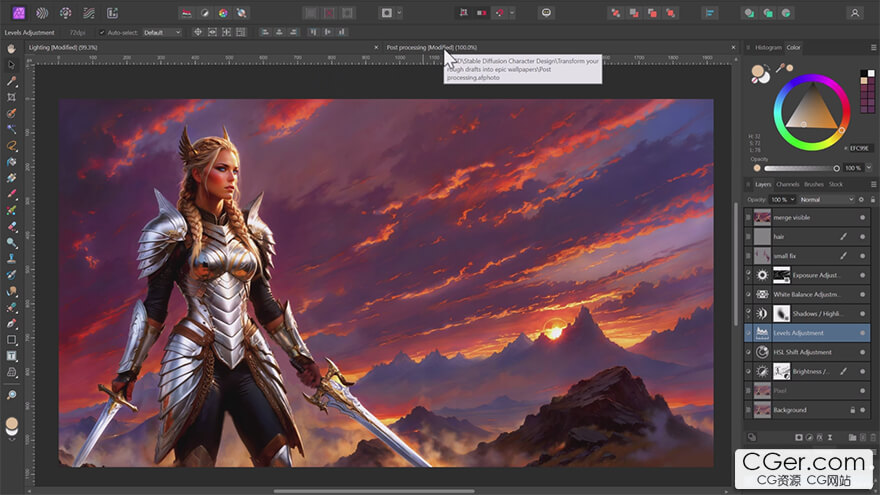
Task: Toggle visibility of small fix layer
Action: pos(863,256)
